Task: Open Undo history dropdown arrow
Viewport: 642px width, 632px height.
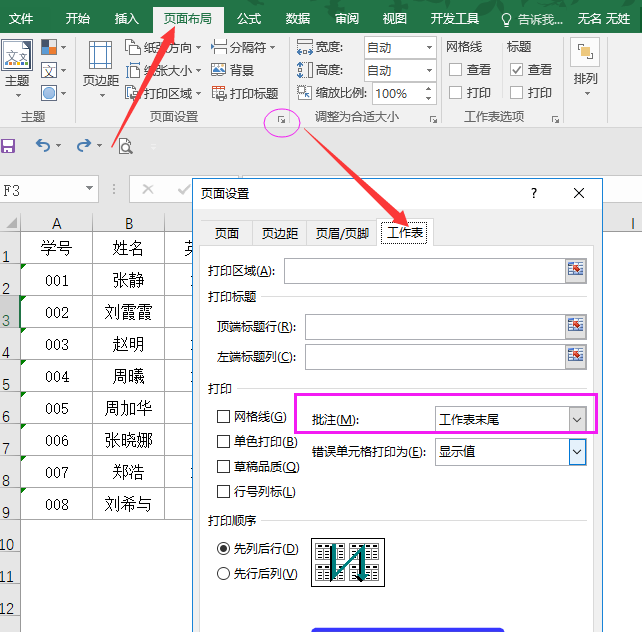Action: (x=59, y=145)
